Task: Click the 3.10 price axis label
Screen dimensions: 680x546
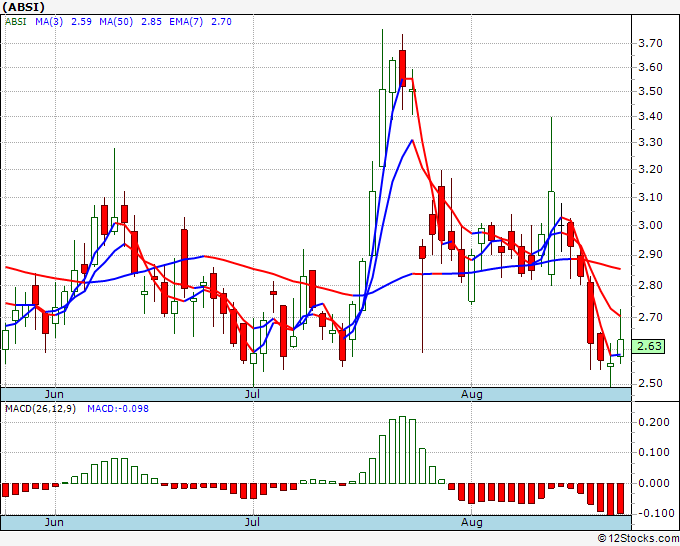Action: pyautogui.click(x=650, y=197)
